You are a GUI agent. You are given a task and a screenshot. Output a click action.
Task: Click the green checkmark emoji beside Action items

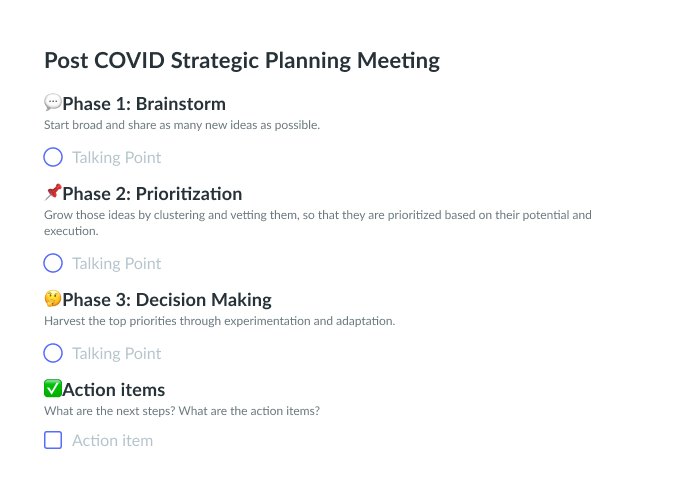click(x=53, y=389)
